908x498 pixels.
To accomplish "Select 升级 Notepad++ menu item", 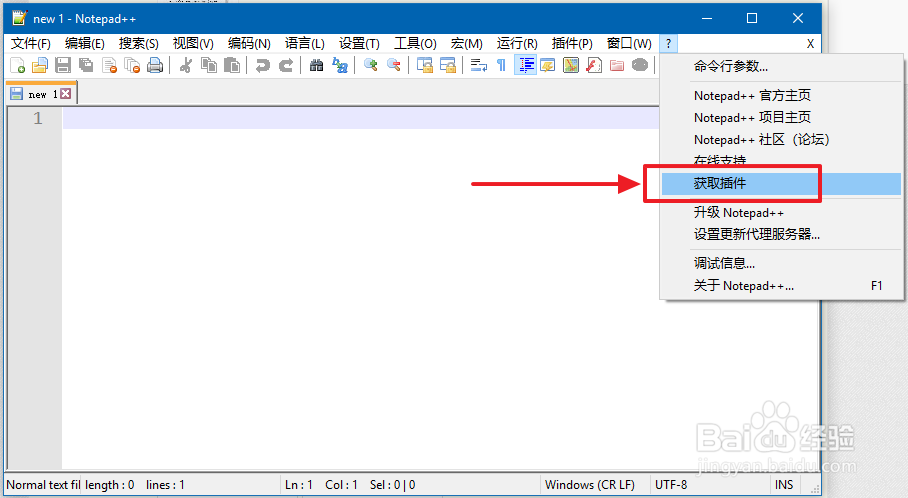I will tap(782, 213).
